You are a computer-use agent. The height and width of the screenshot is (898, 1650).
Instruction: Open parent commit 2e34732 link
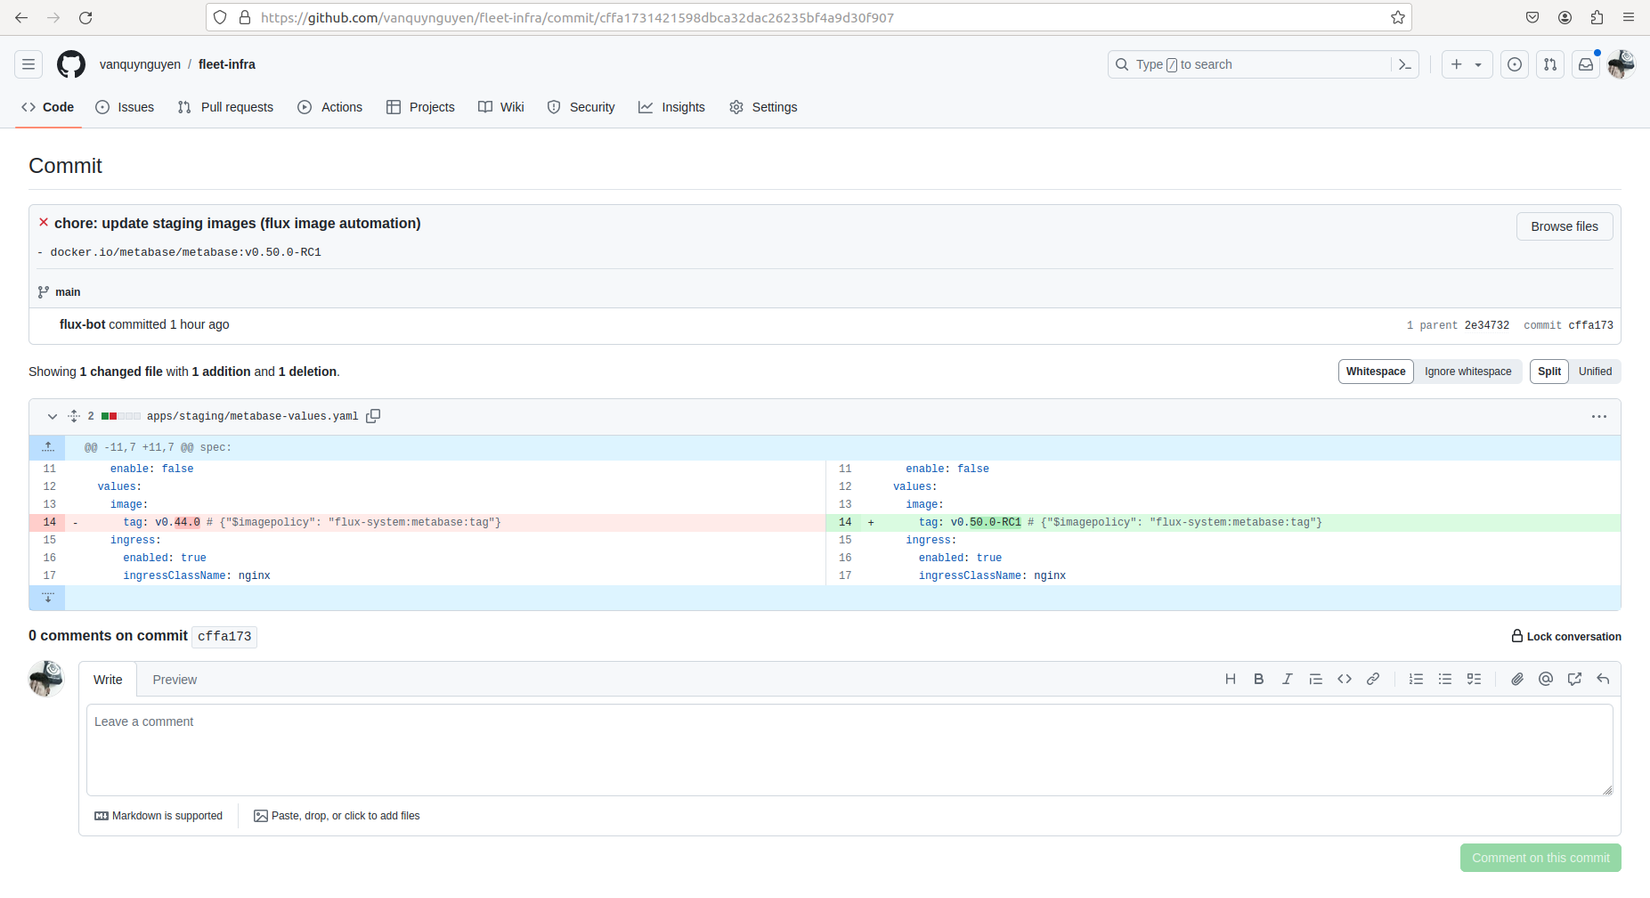(x=1486, y=326)
